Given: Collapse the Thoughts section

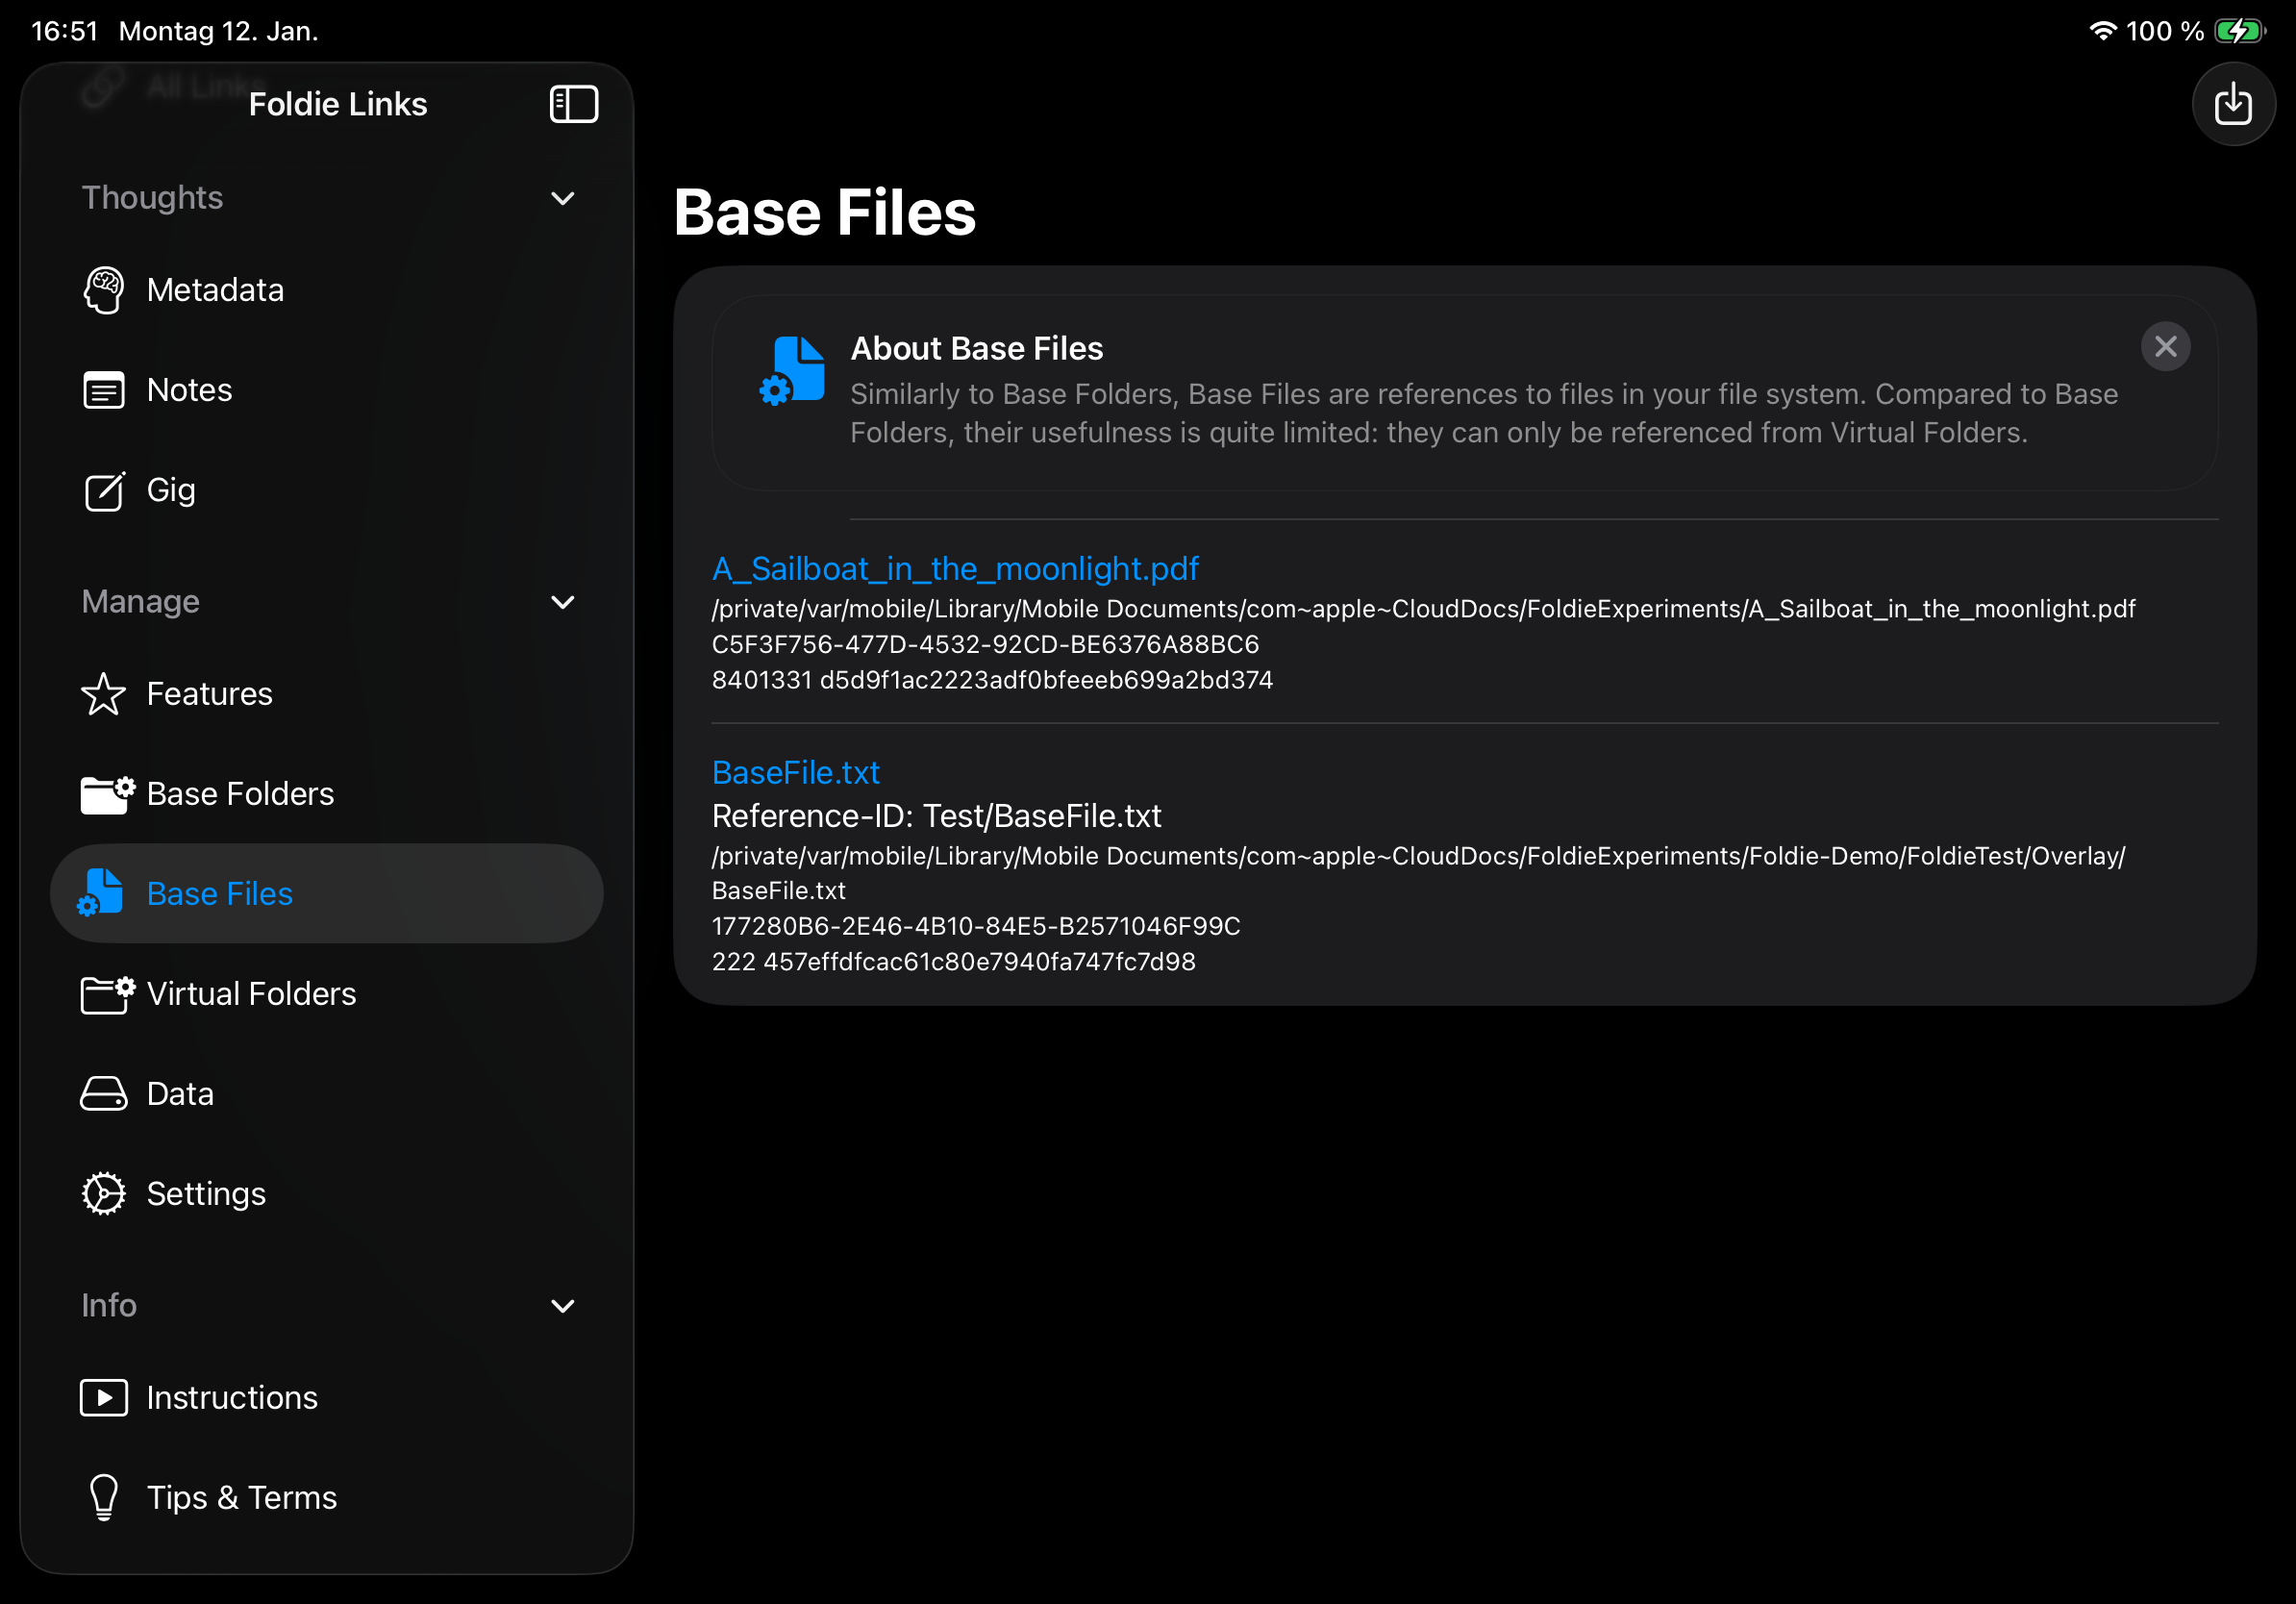Looking at the screenshot, I should (x=563, y=199).
